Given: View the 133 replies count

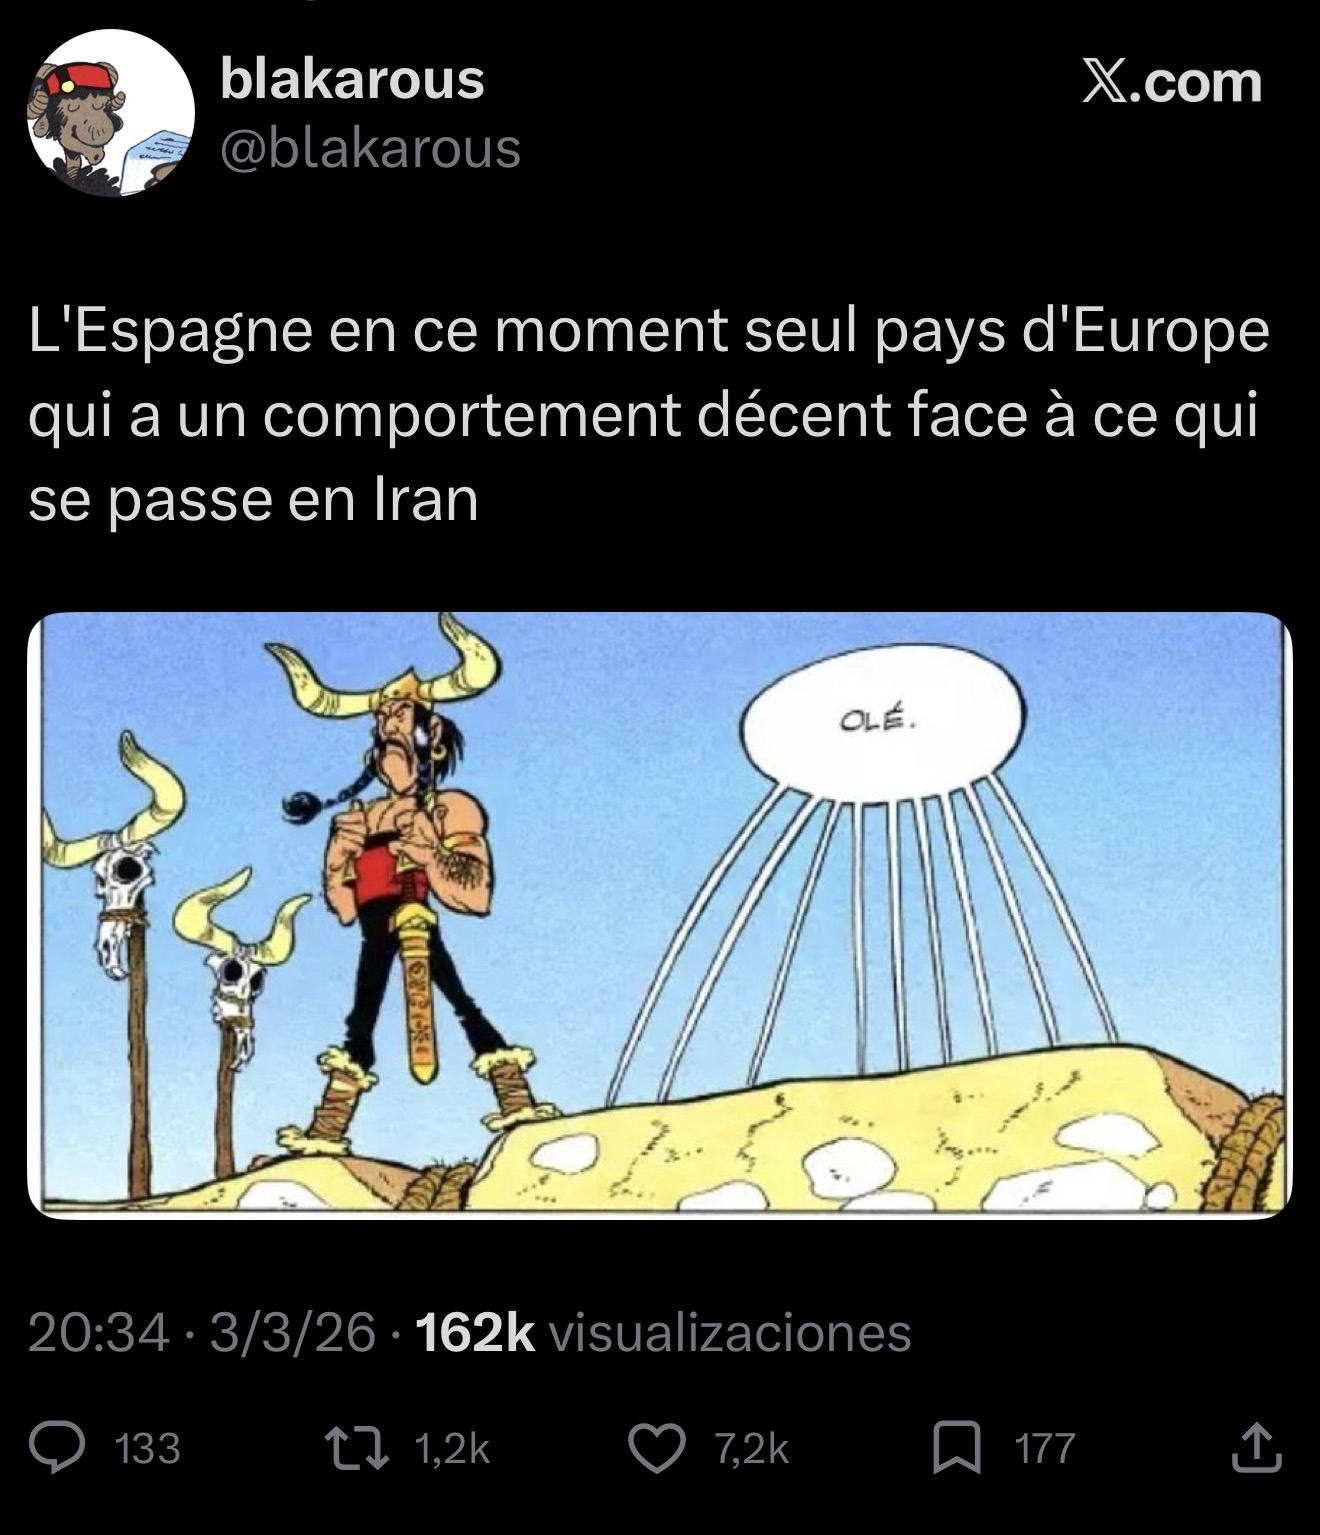Looking at the screenshot, I should point(149,1449).
